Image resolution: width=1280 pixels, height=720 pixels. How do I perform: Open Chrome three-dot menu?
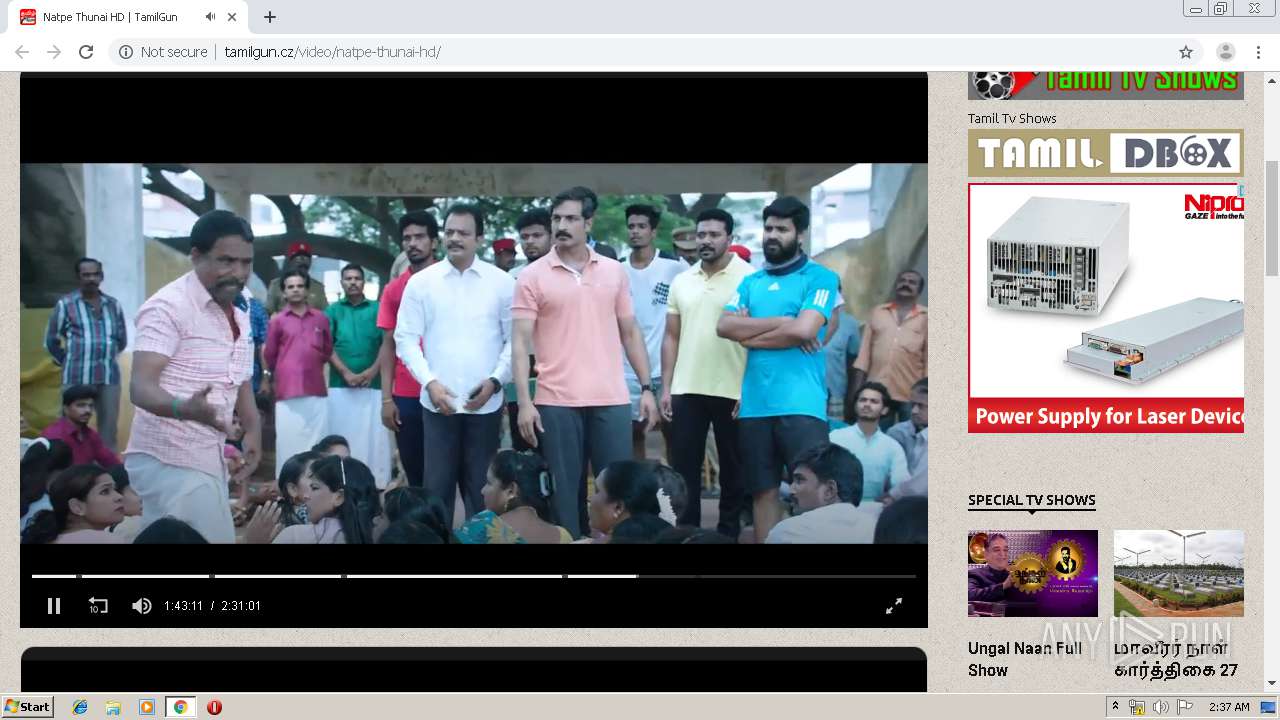click(1258, 52)
